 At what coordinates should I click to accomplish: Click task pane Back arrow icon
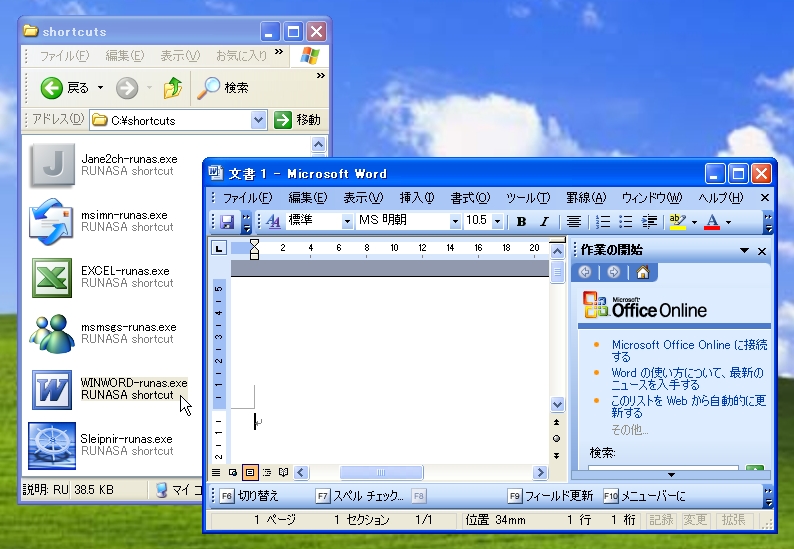pos(585,272)
